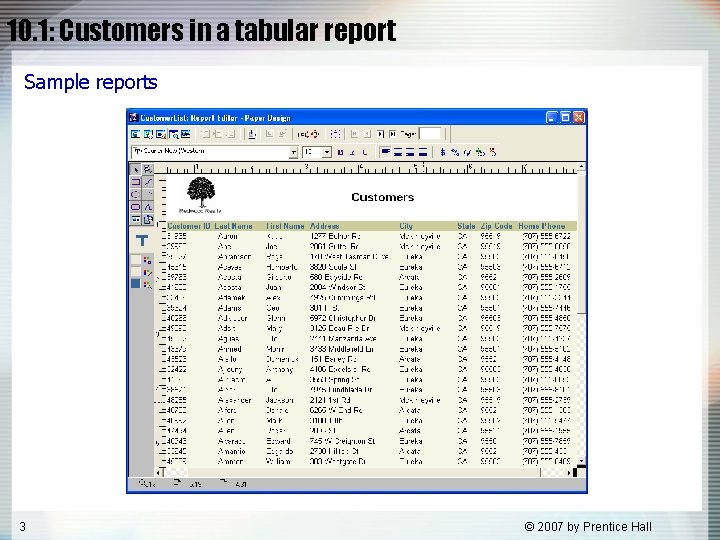The image size is (720, 540).
Task: Open the line color palette icon
Action: point(147,273)
